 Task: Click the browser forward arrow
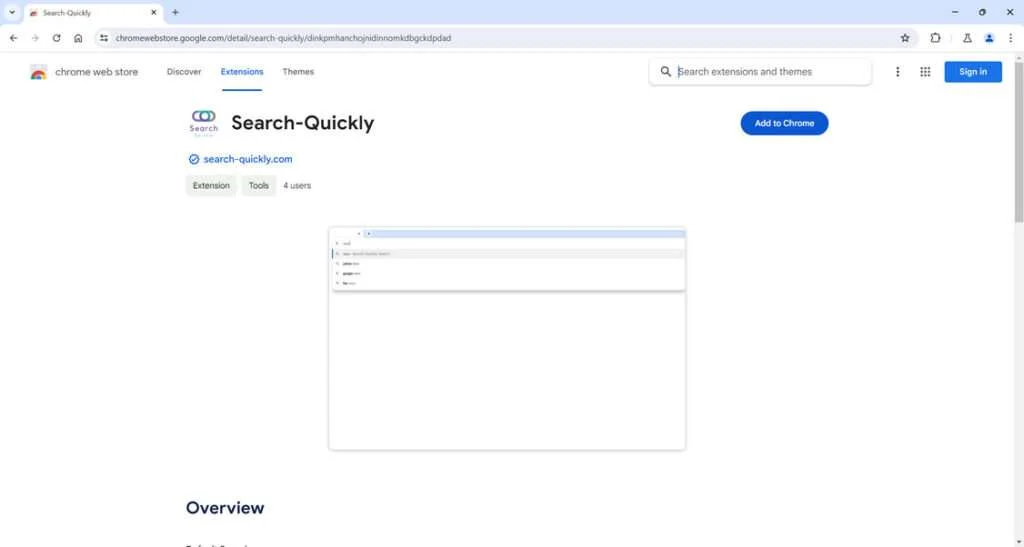[35, 38]
